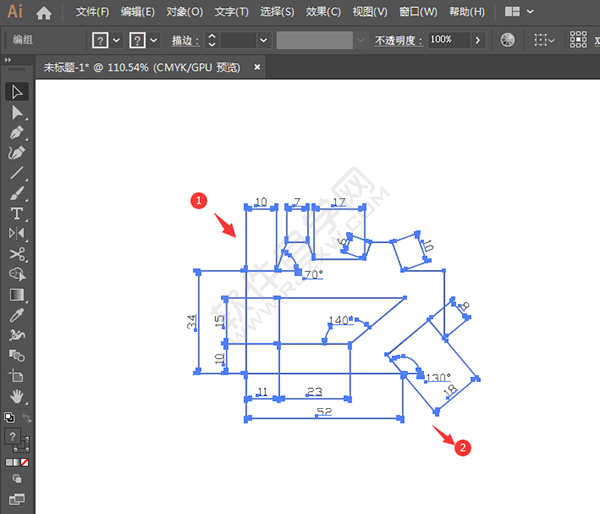Select the Eyedropper tool
Image resolution: width=600 pixels, height=514 pixels.
click(17, 315)
